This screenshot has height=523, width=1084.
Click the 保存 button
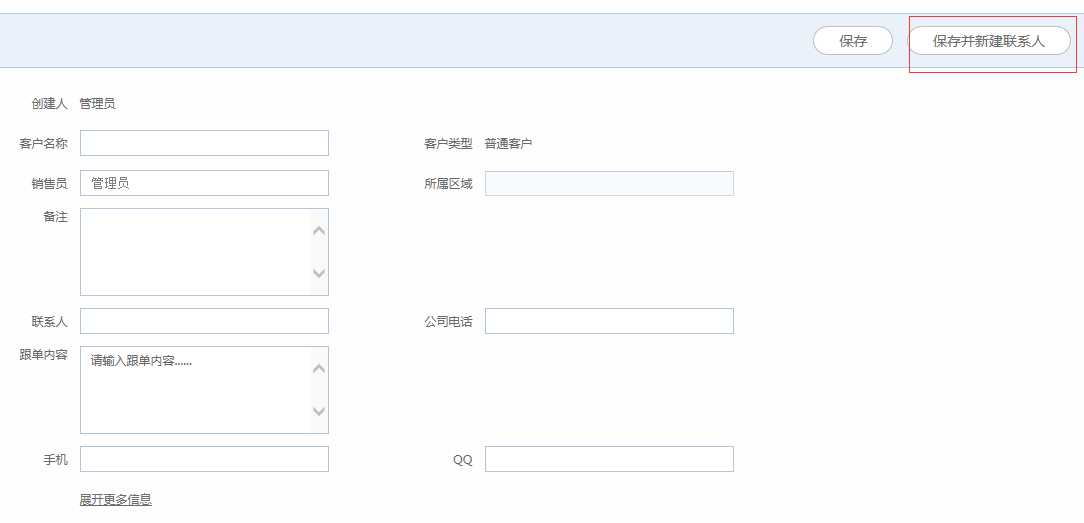[852, 41]
